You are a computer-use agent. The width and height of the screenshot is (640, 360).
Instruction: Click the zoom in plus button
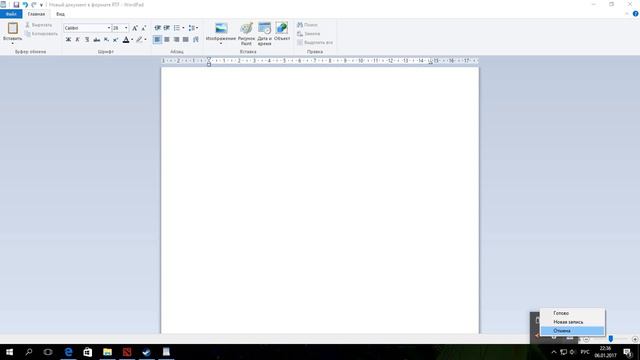tap(635, 339)
